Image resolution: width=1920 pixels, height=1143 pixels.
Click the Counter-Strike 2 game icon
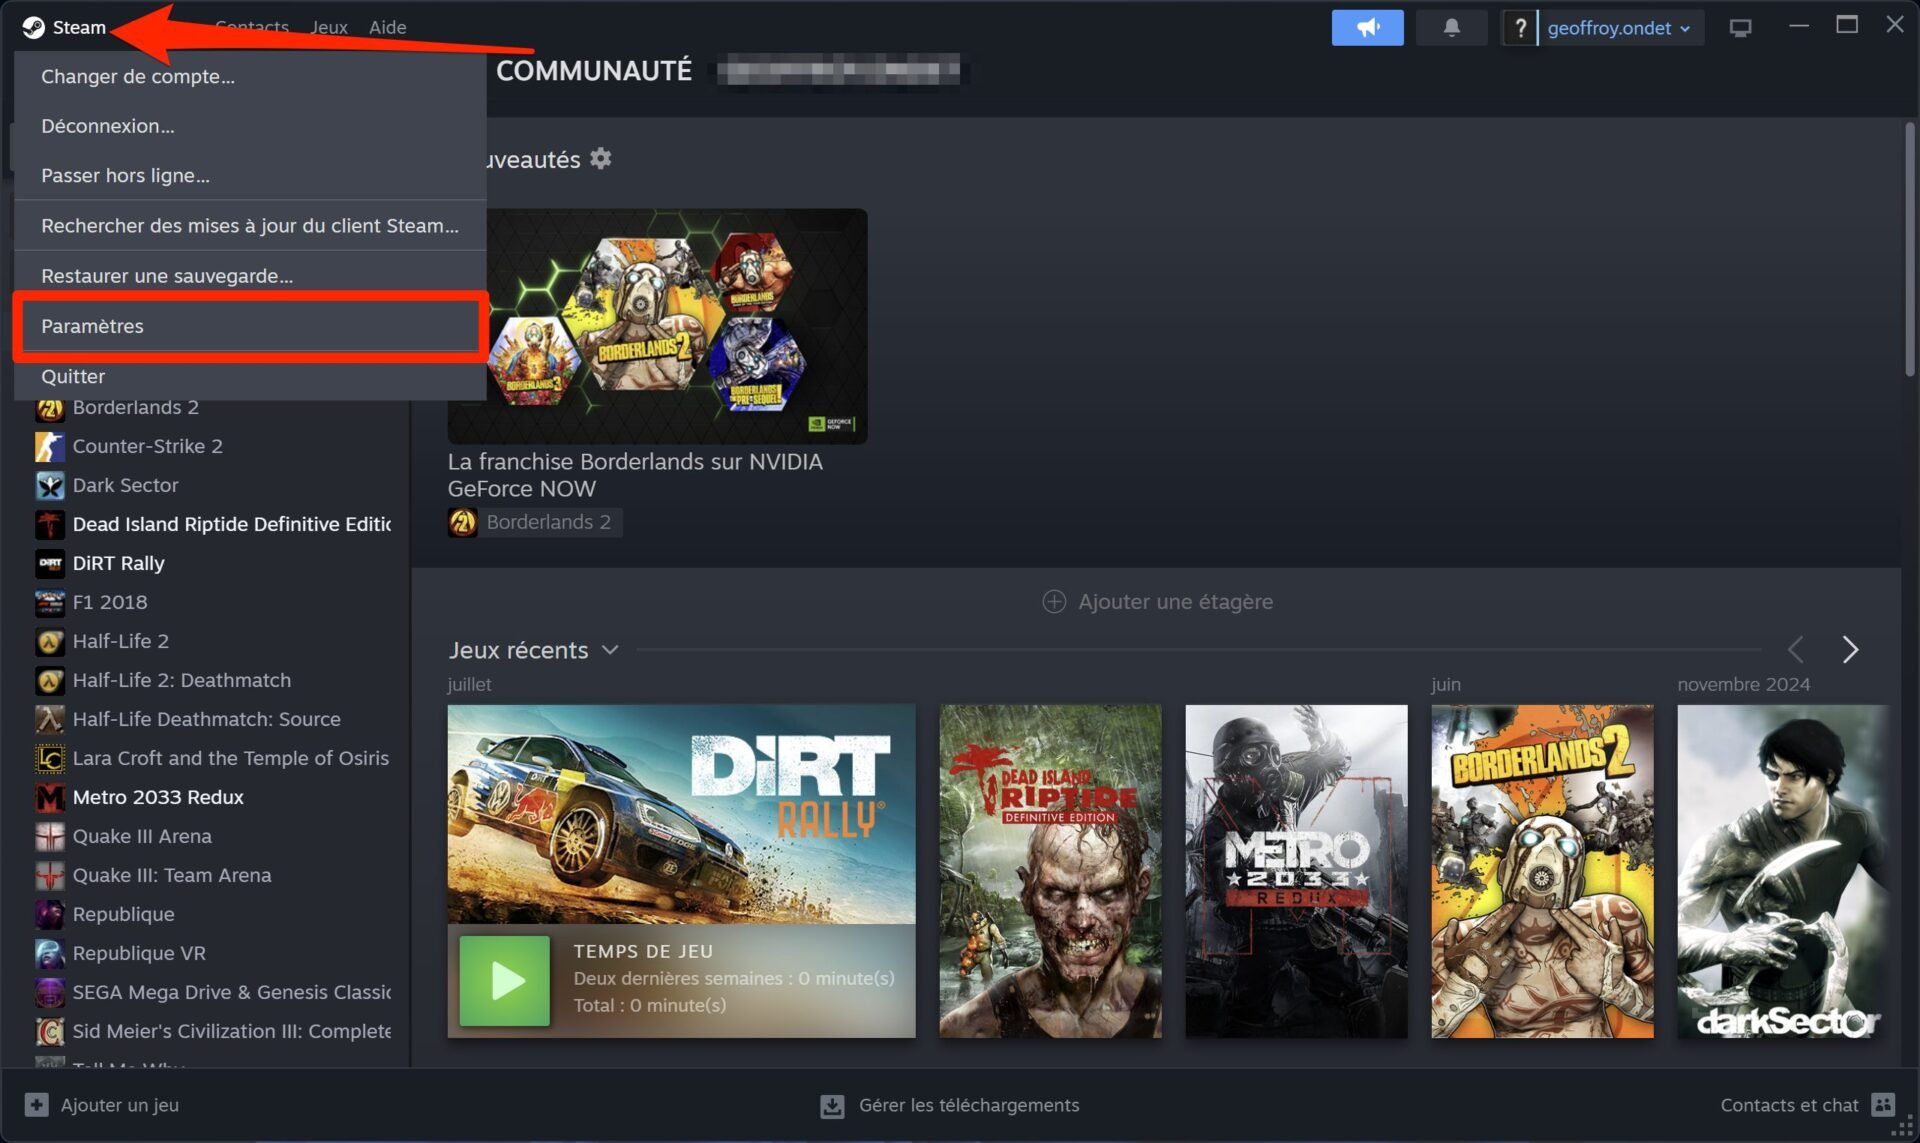point(50,446)
